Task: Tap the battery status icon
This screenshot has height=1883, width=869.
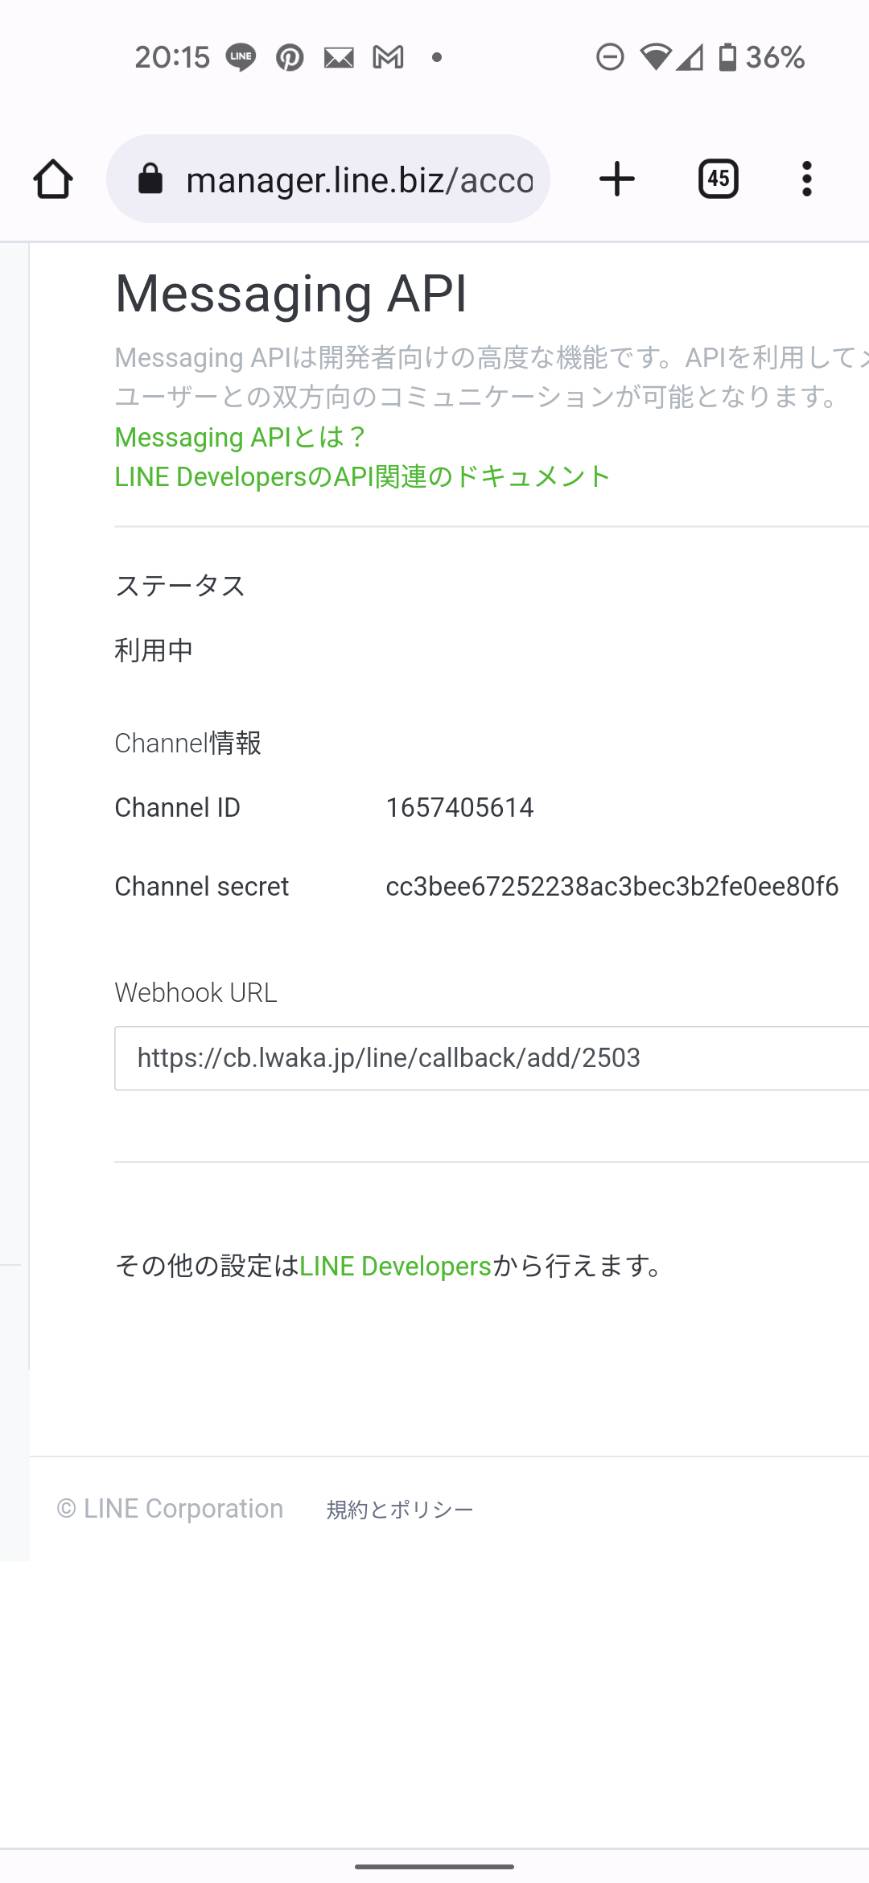Action: (x=728, y=58)
